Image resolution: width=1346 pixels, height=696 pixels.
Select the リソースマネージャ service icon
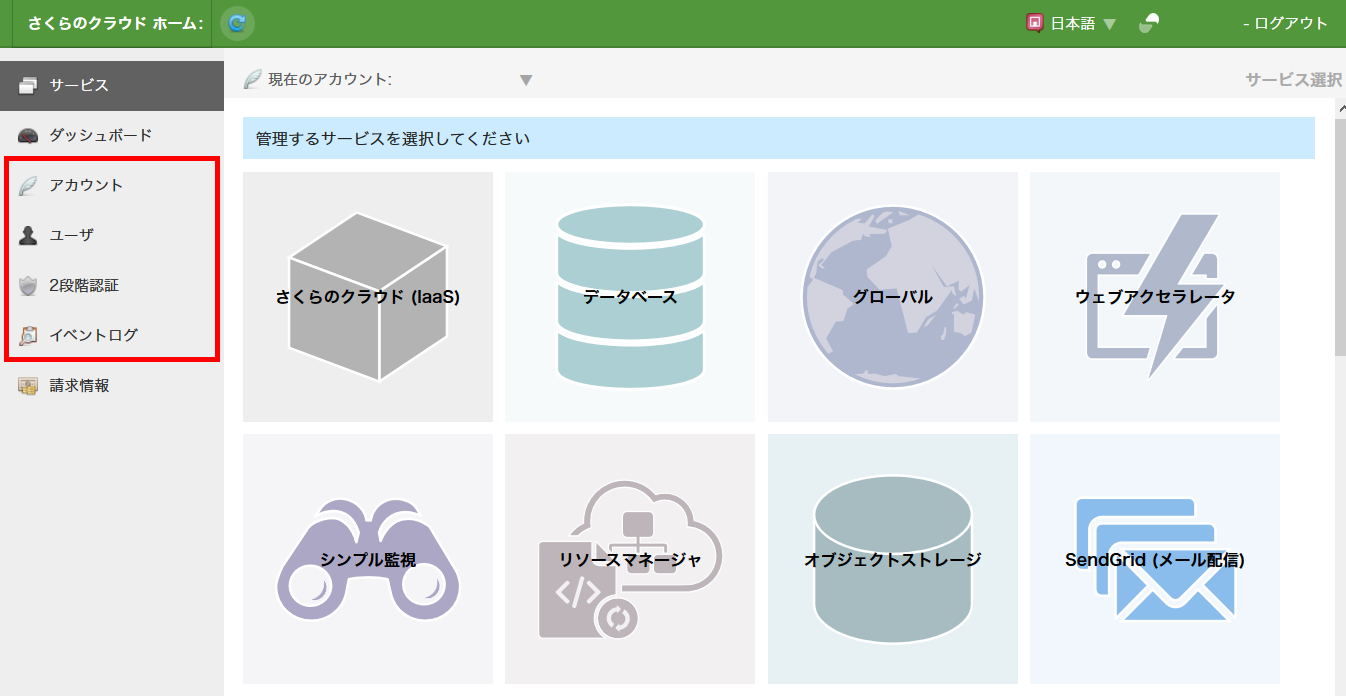pos(630,559)
